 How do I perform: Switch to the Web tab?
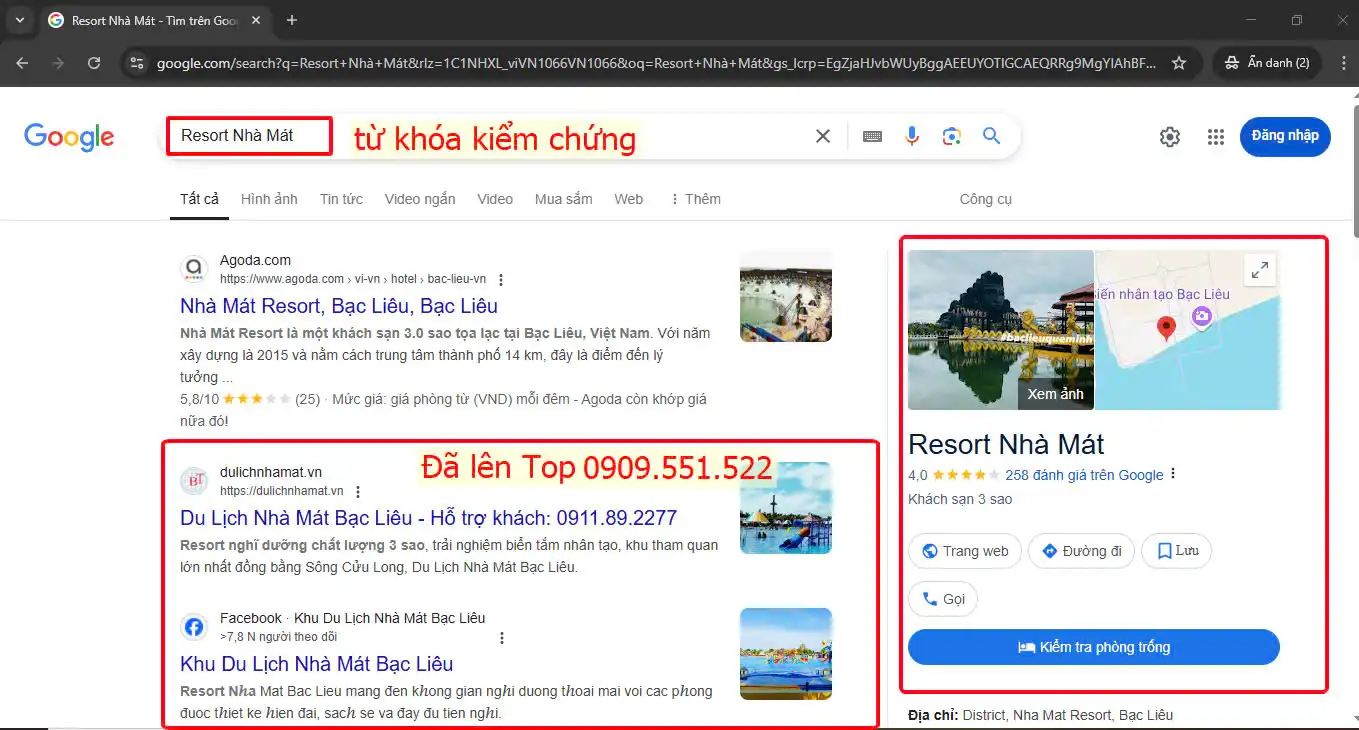pos(629,199)
